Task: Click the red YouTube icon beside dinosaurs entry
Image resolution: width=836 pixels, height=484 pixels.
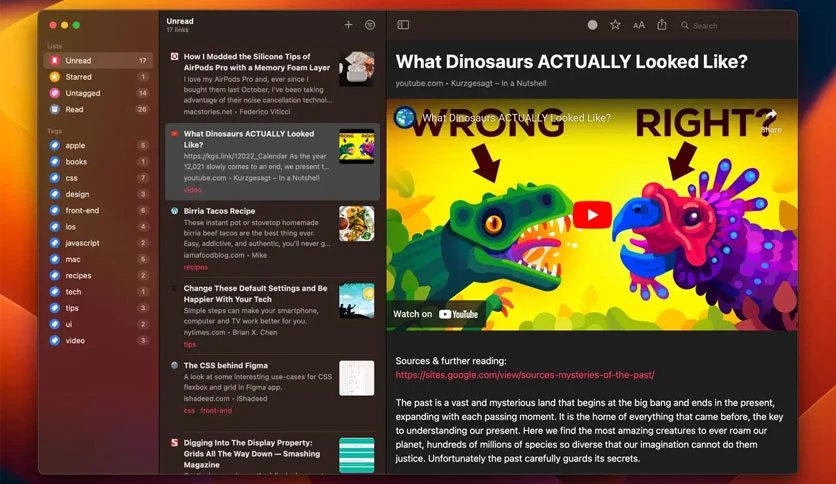Action: (174, 134)
